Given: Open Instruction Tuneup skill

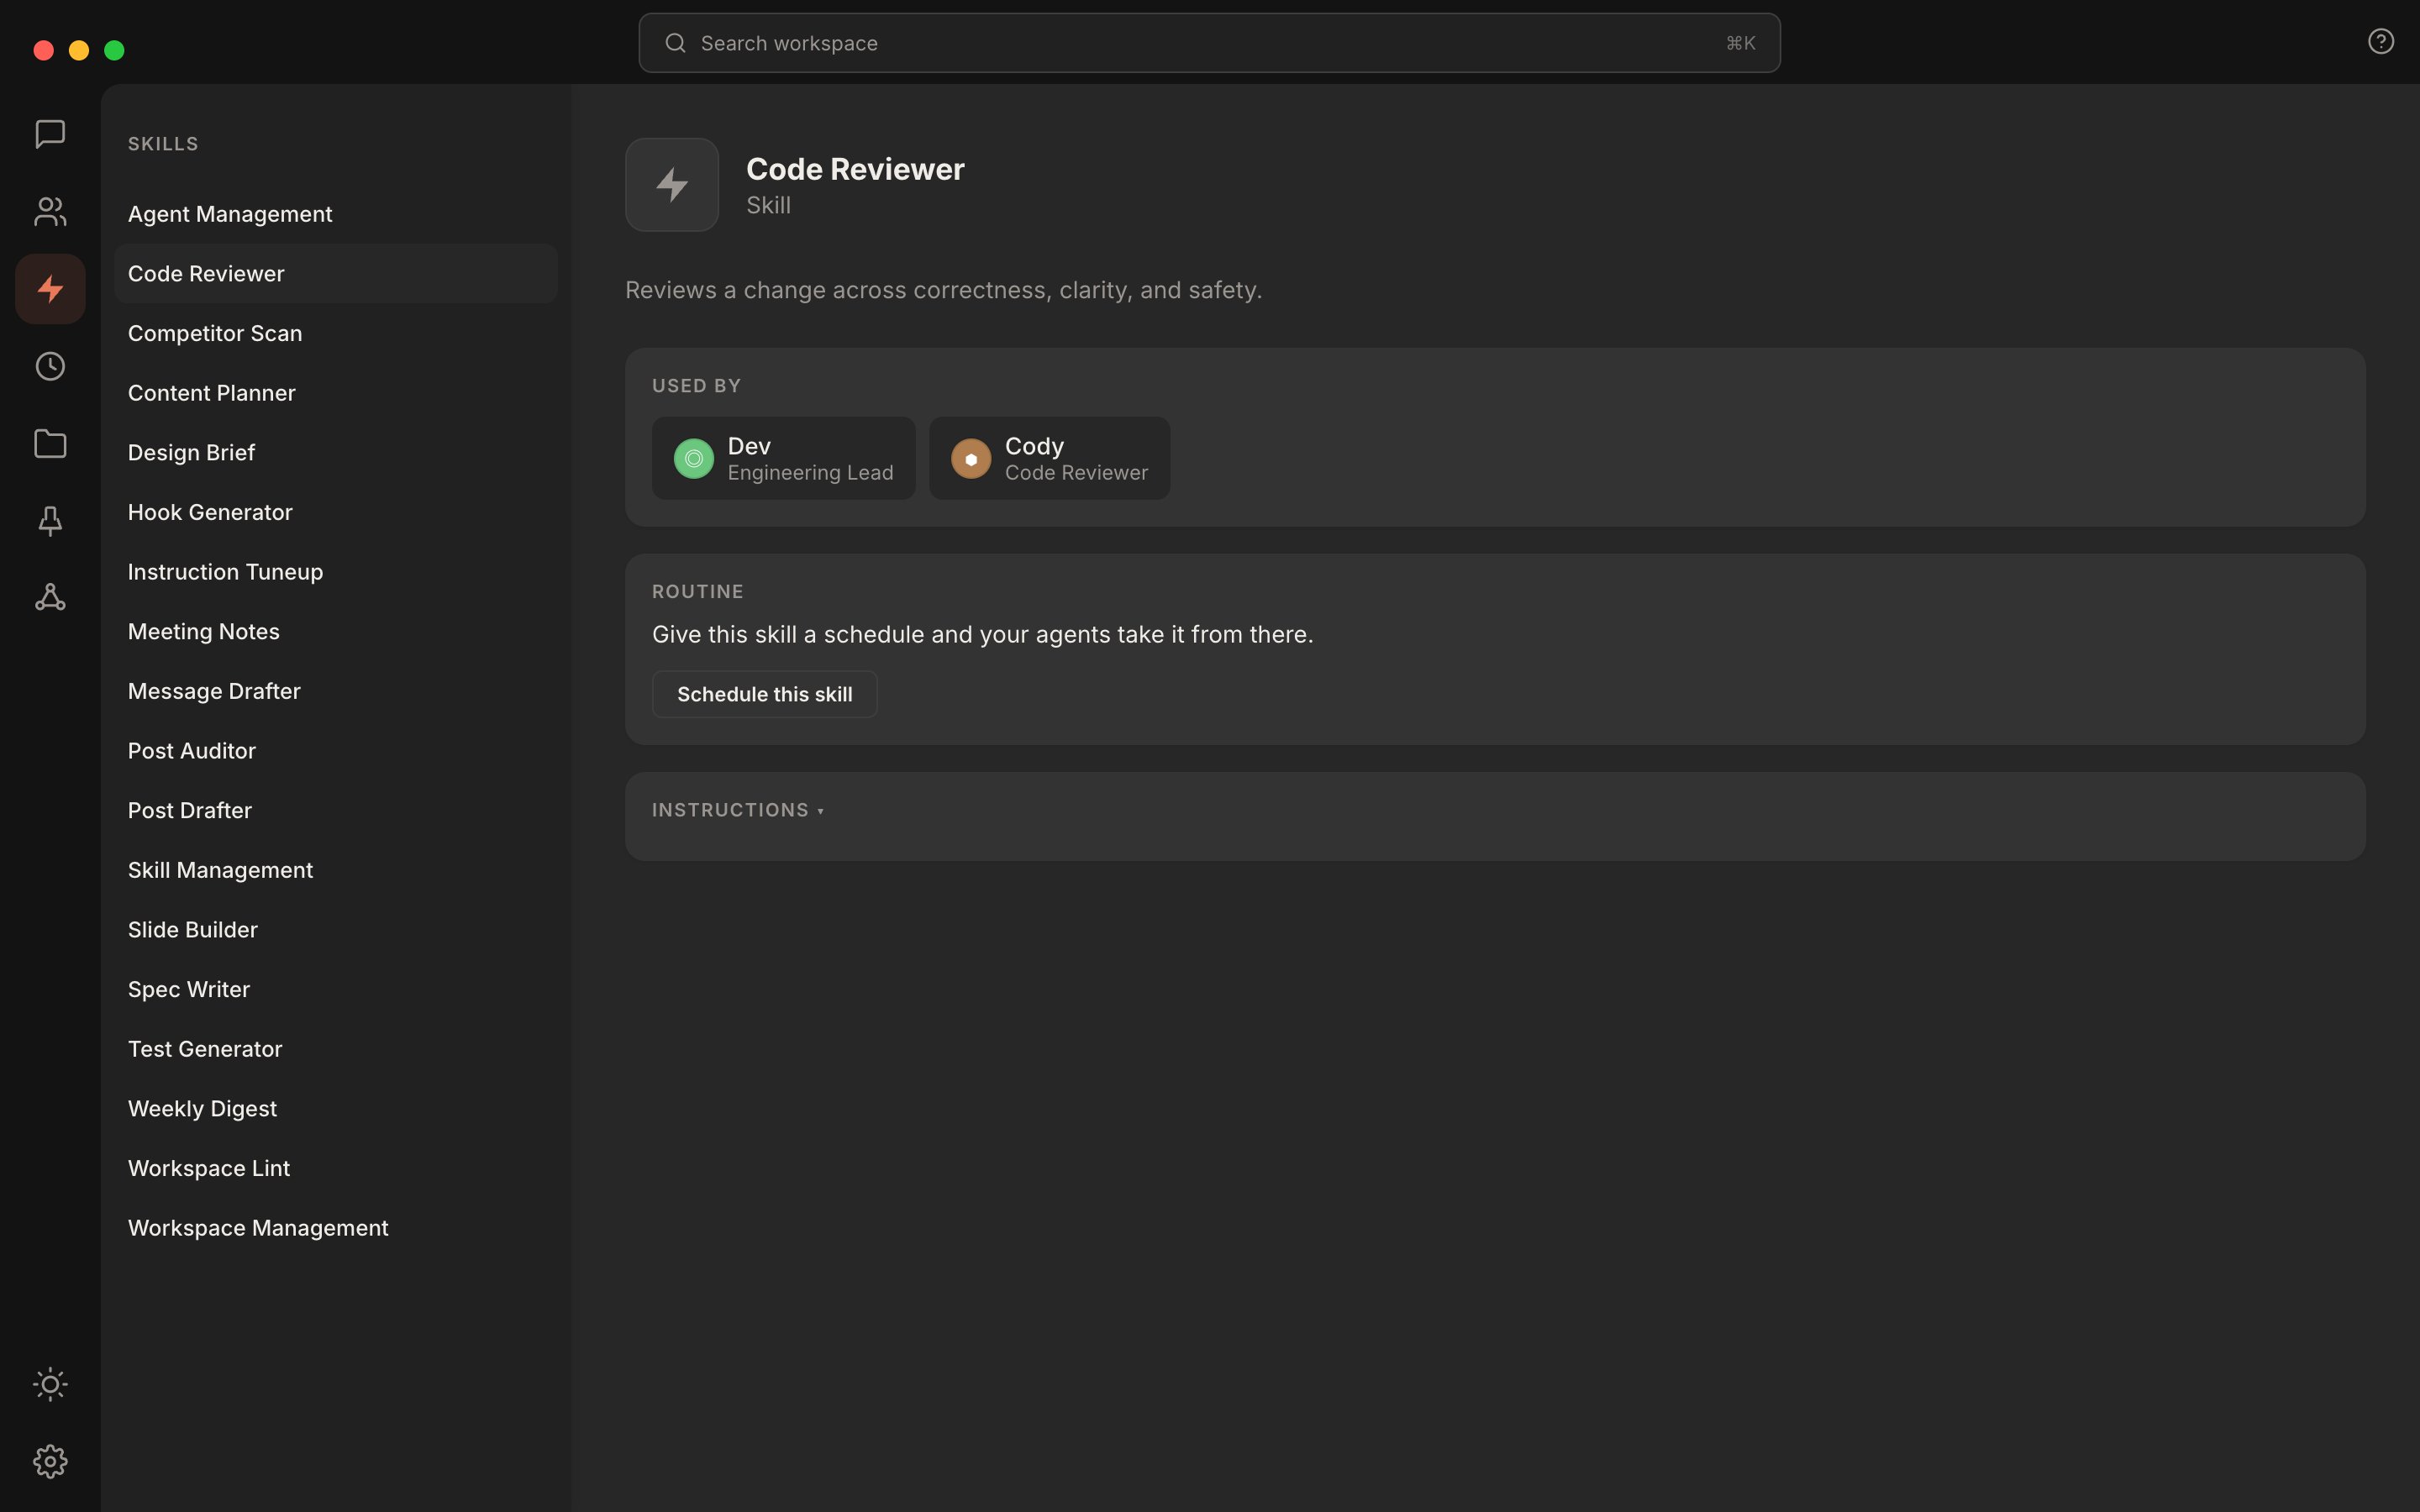Looking at the screenshot, I should 336,572.
